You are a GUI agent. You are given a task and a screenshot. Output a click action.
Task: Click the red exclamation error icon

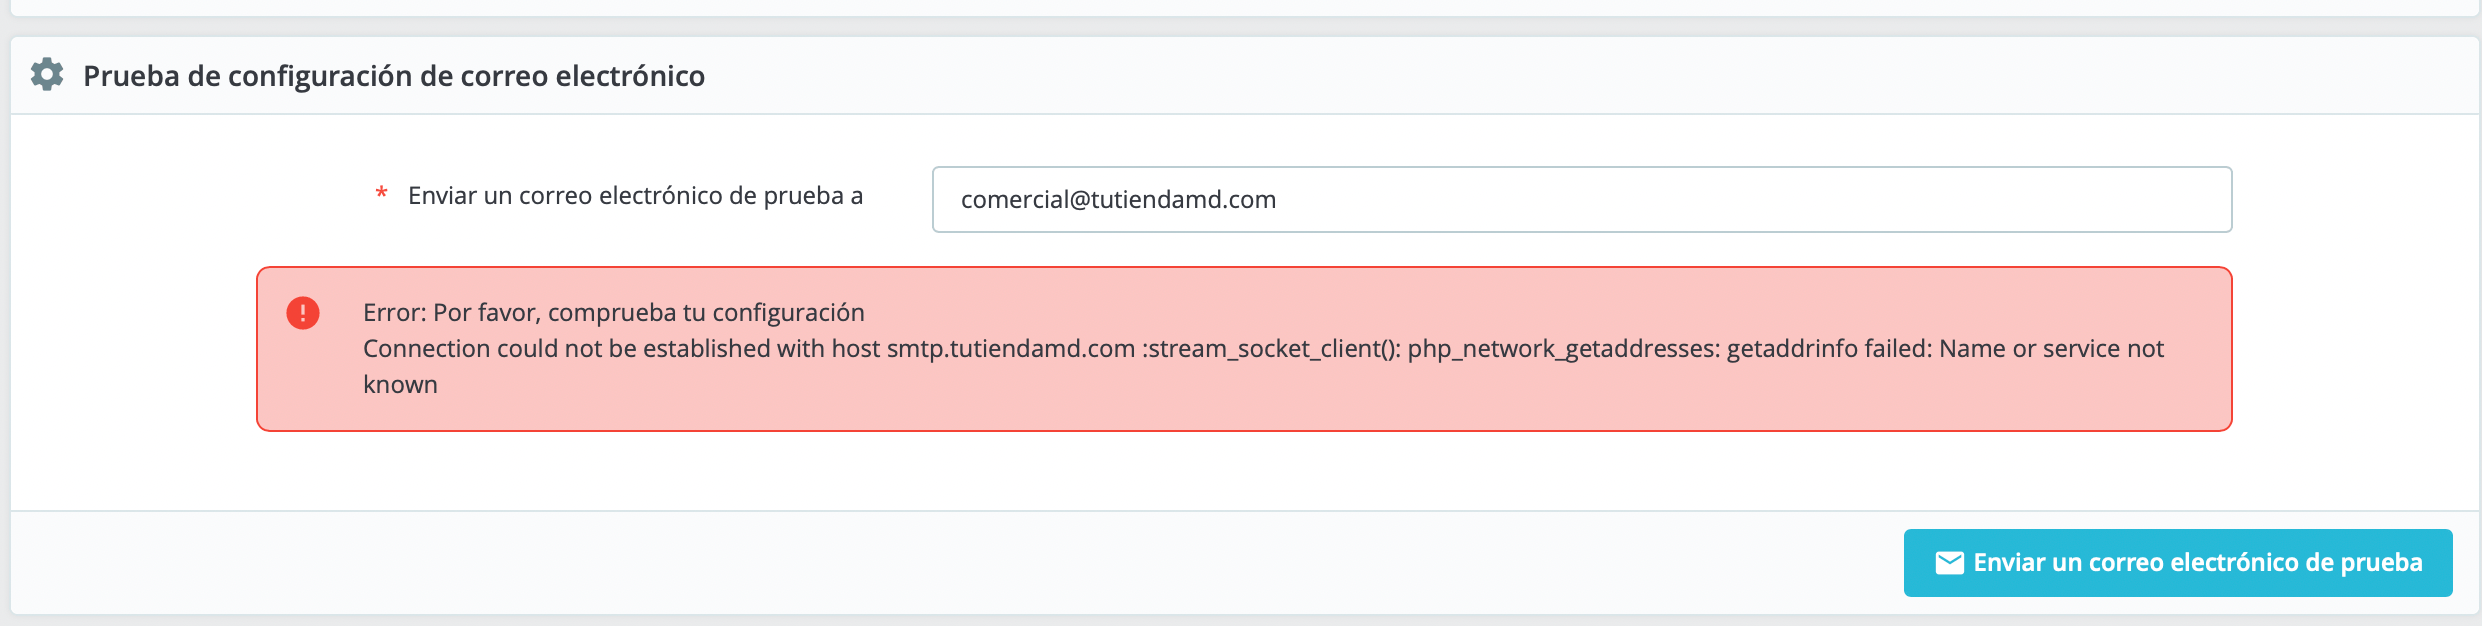click(x=303, y=313)
